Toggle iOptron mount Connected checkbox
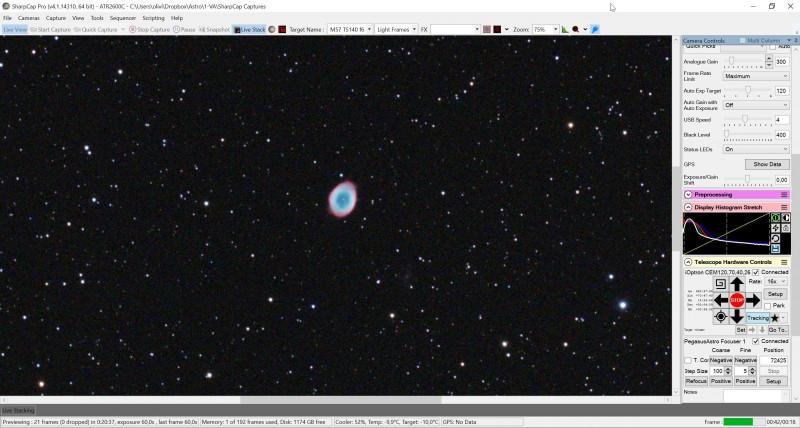The height and width of the screenshot is (428, 800). (756, 272)
